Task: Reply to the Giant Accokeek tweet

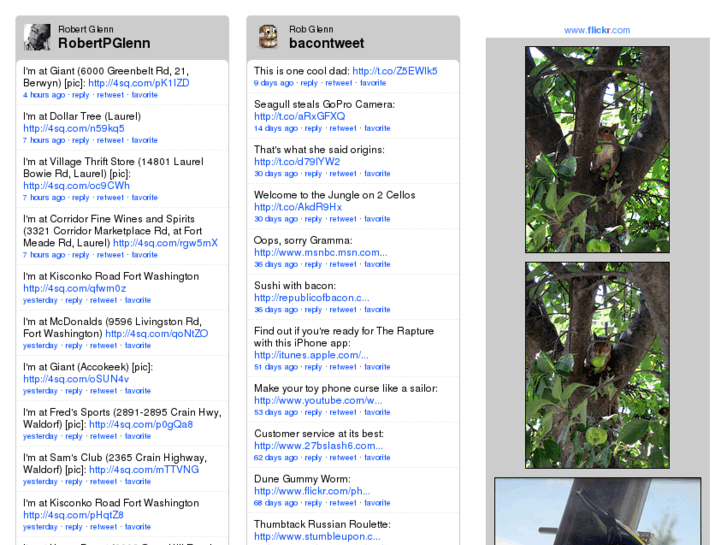Action: pyautogui.click(x=74, y=391)
